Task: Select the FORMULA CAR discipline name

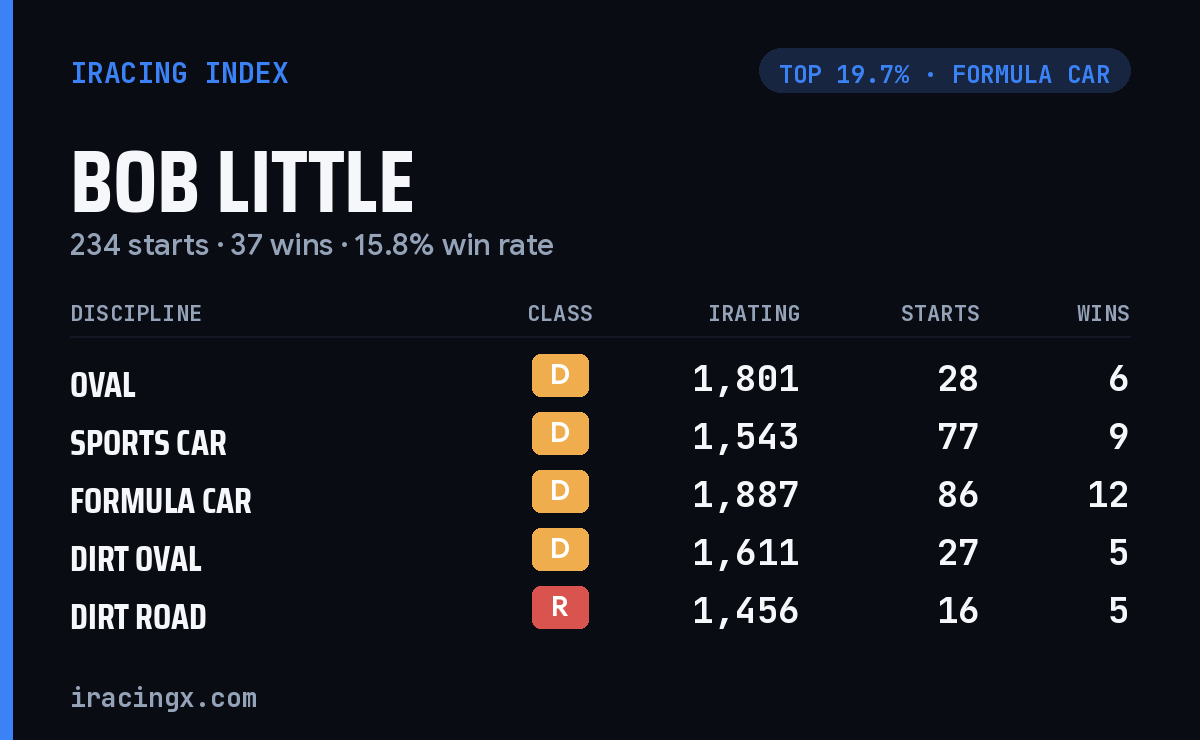Action: 161,500
